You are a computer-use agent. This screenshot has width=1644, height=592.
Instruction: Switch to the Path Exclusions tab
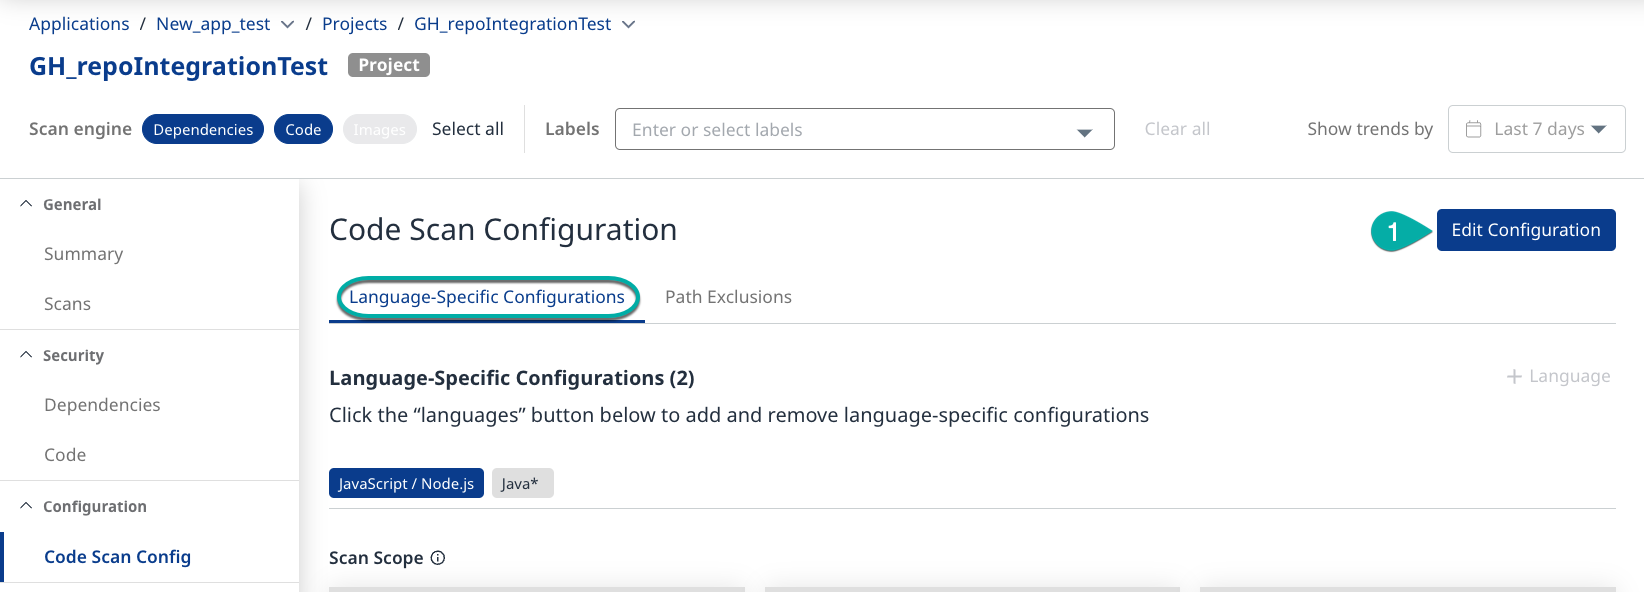[728, 296]
